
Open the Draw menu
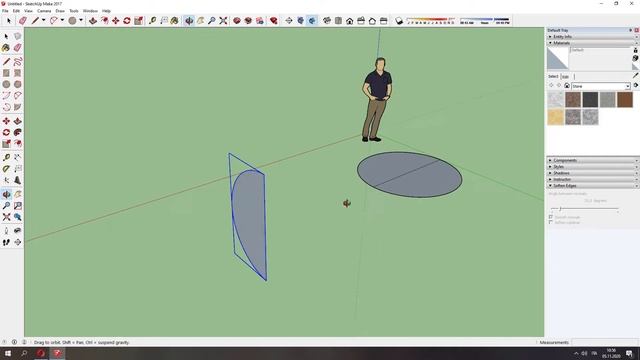pyautogui.click(x=60, y=11)
